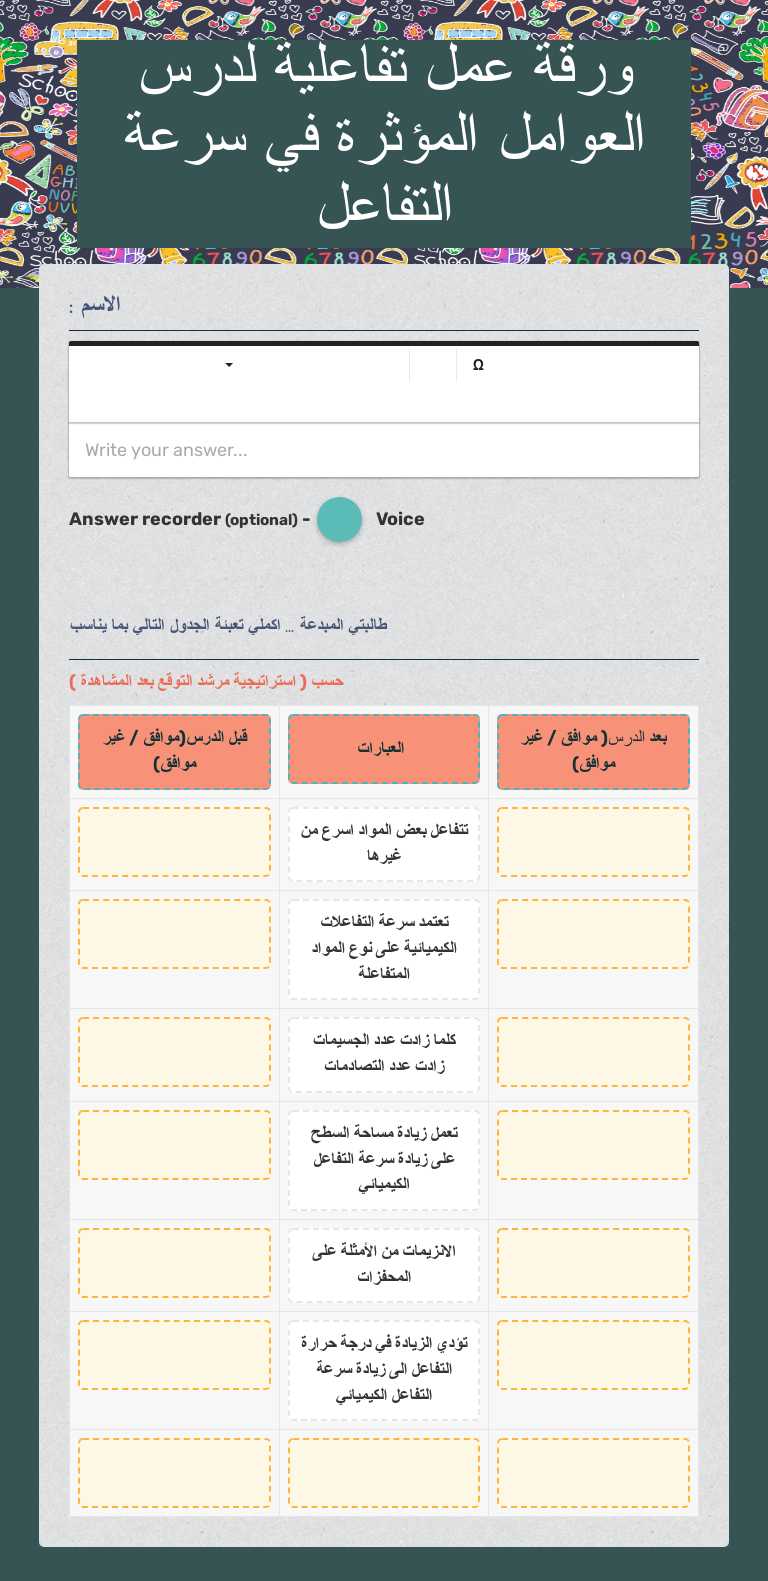Click the قبل الدرس cell for the temperature statement
This screenshot has width=768, height=1581.
click(174, 1355)
